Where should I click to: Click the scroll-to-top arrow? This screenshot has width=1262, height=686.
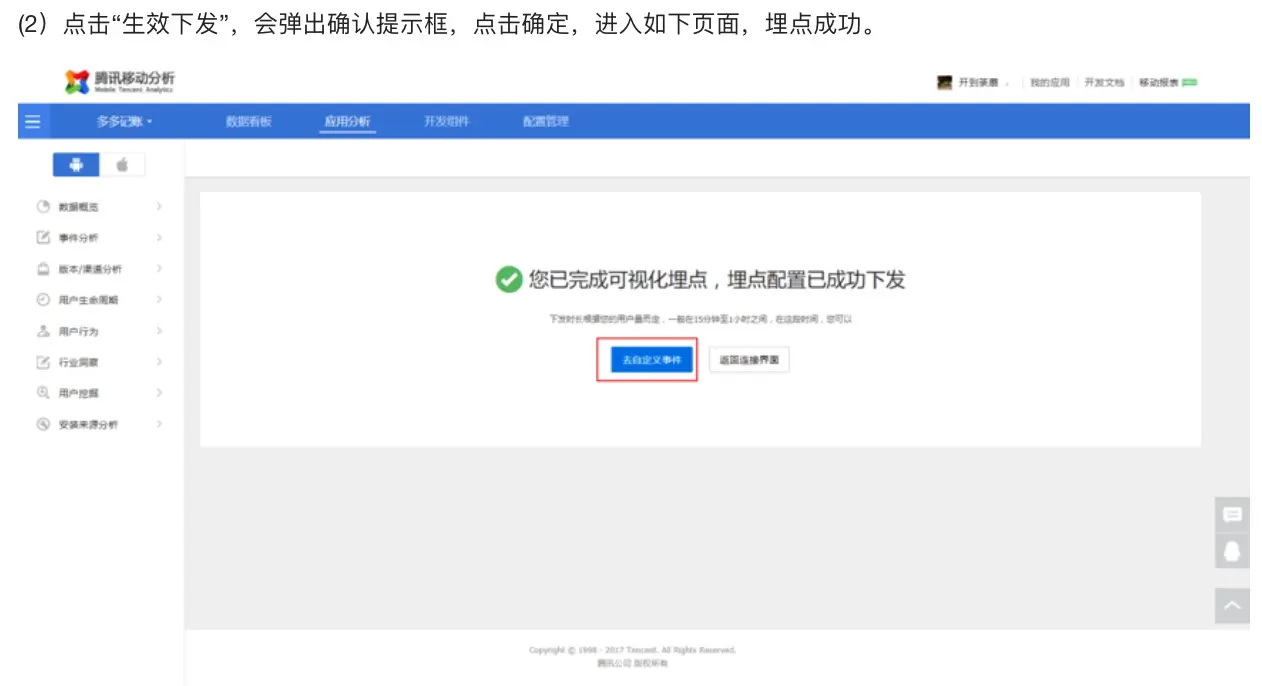1233,604
